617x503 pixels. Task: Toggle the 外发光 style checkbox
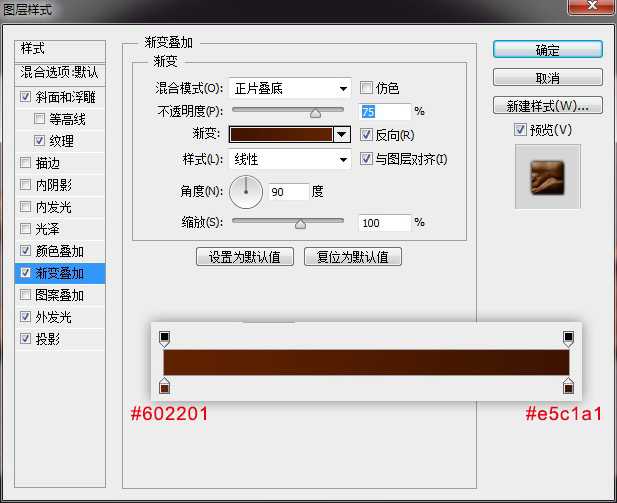(x=26, y=316)
